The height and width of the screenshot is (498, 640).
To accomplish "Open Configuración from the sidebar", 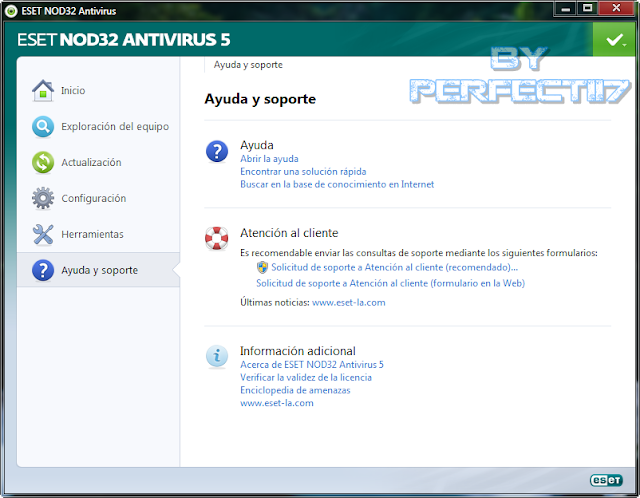I will pyautogui.click(x=98, y=198).
